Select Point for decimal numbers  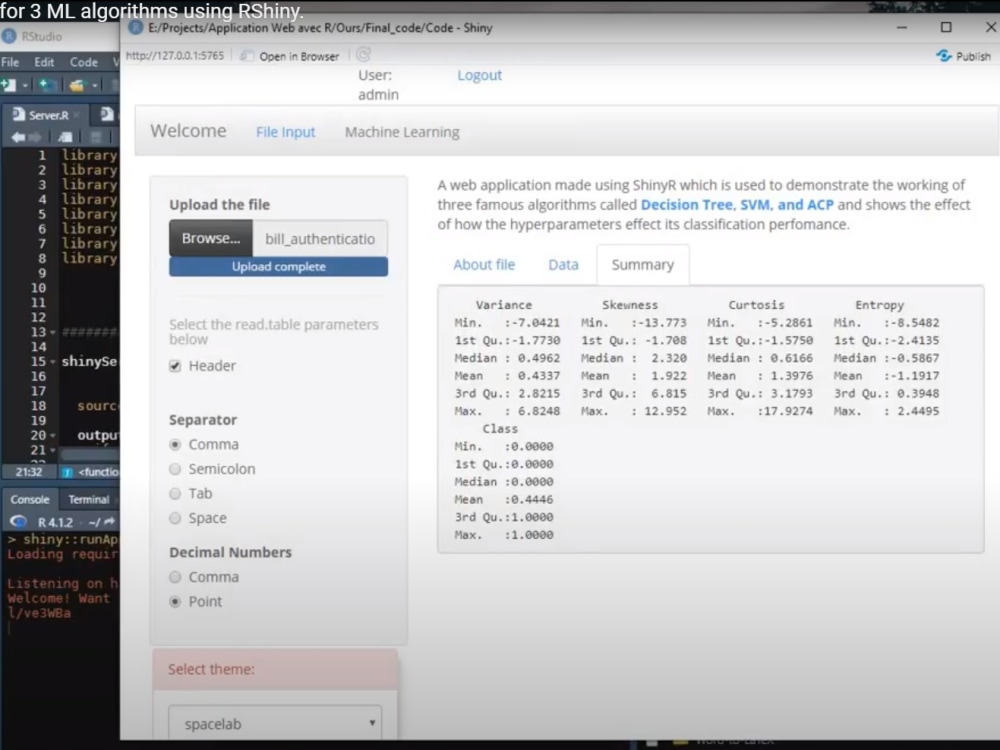175,601
